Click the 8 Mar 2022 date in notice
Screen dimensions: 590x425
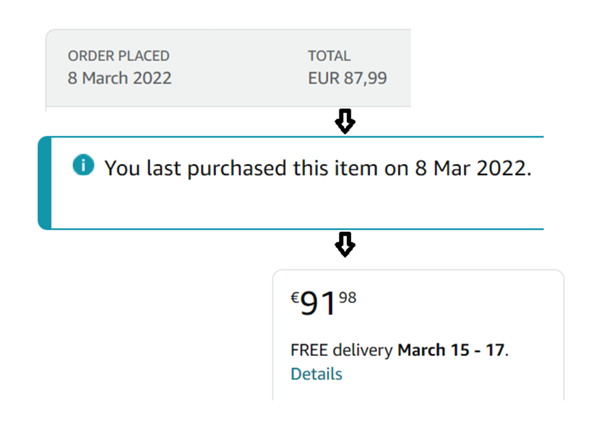click(471, 168)
